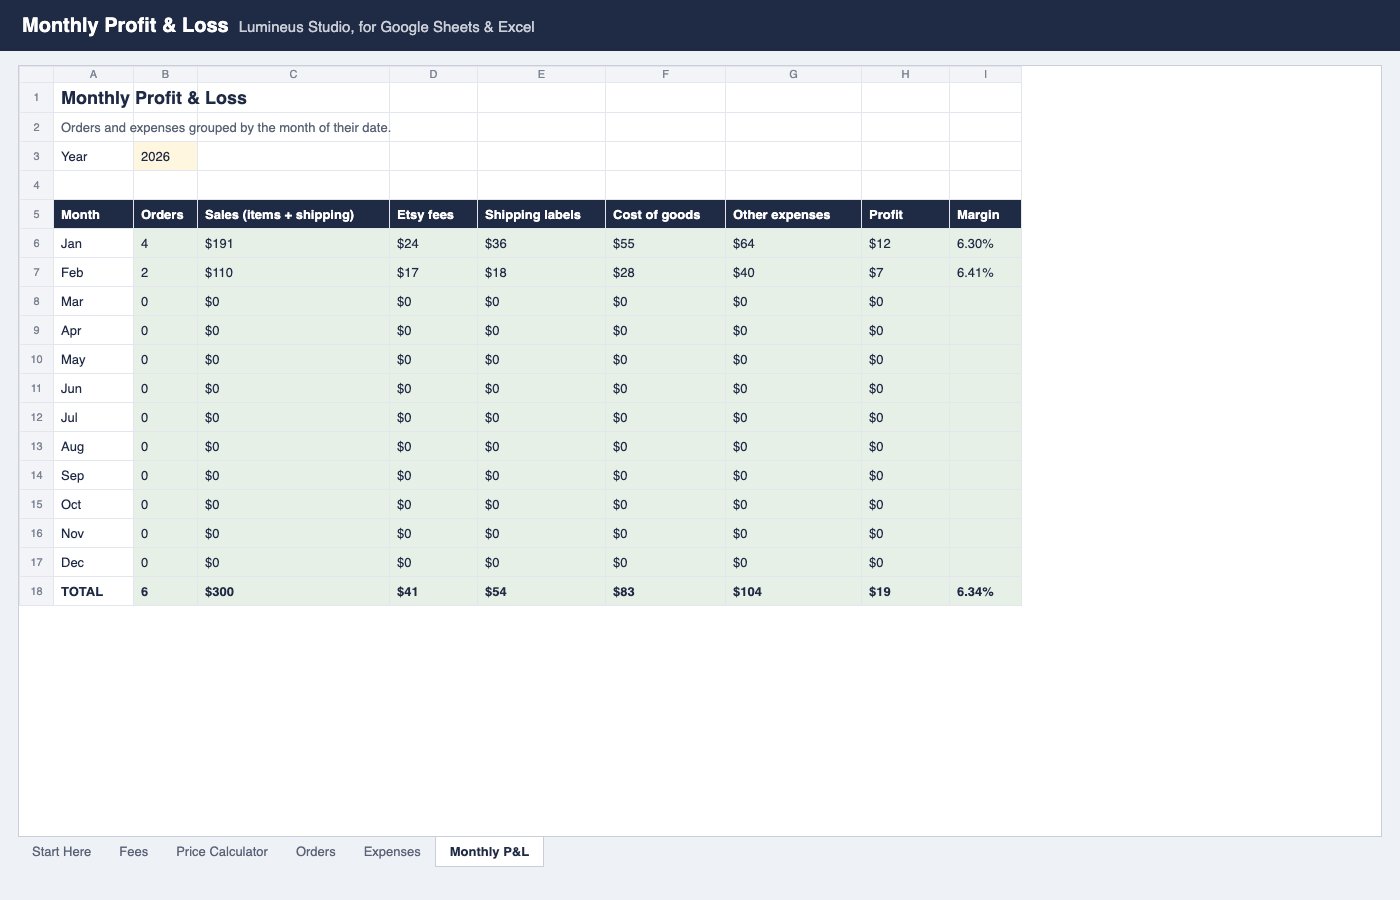Click the Month column header cell
Screen dimensions: 1400x900
click(93, 214)
